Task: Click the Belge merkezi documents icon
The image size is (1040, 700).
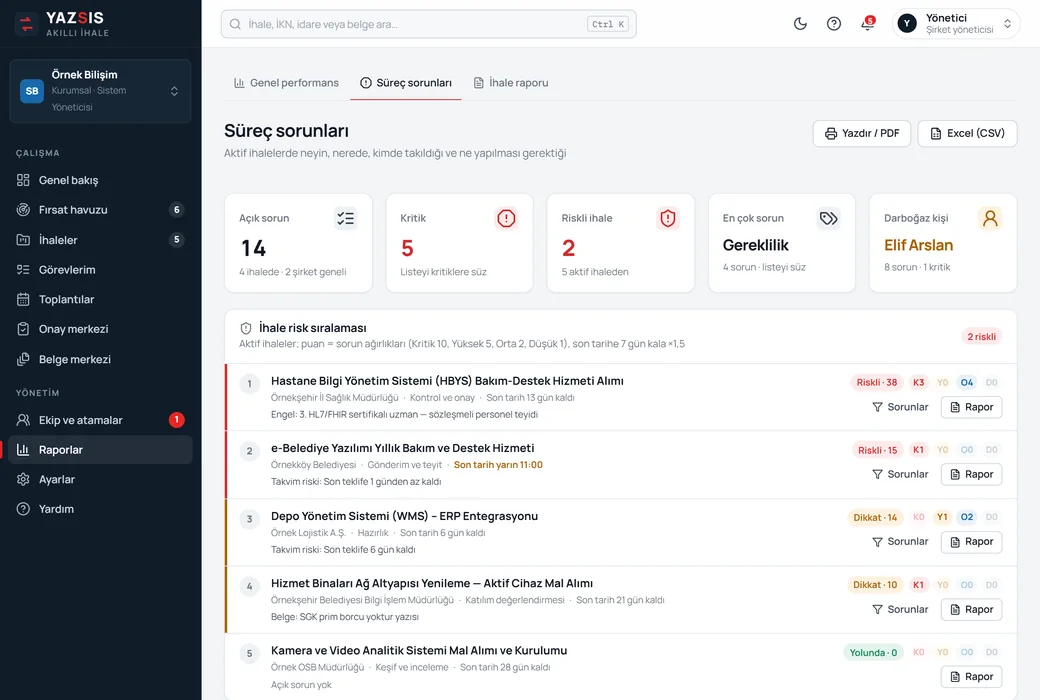Action: click(x=23, y=359)
